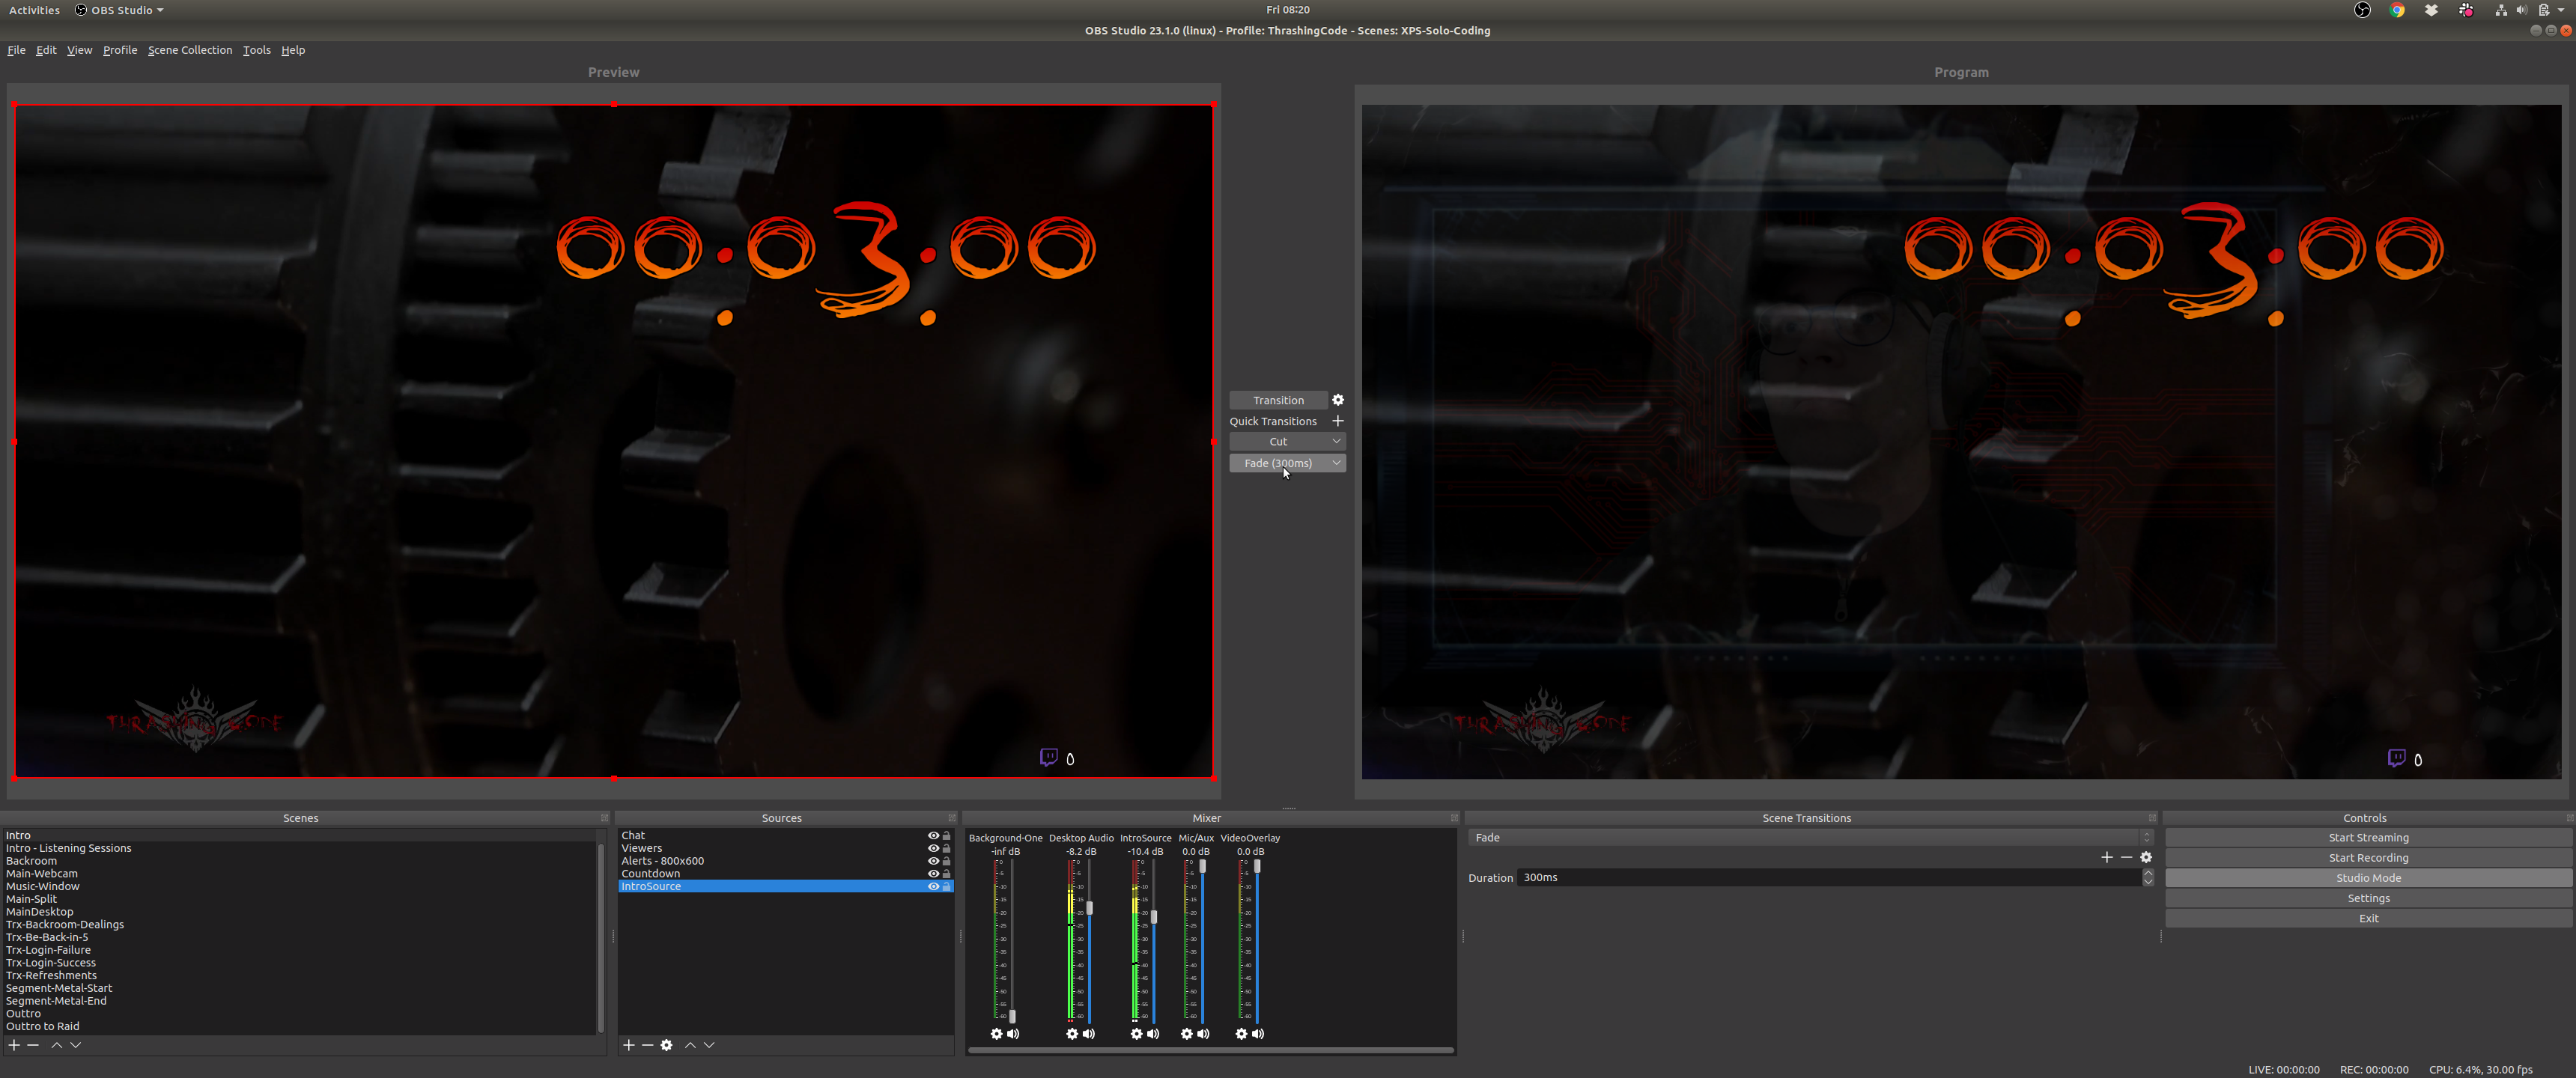Viewport: 2576px width, 1078px height.
Task: Hide the Countdown source
Action: point(933,873)
